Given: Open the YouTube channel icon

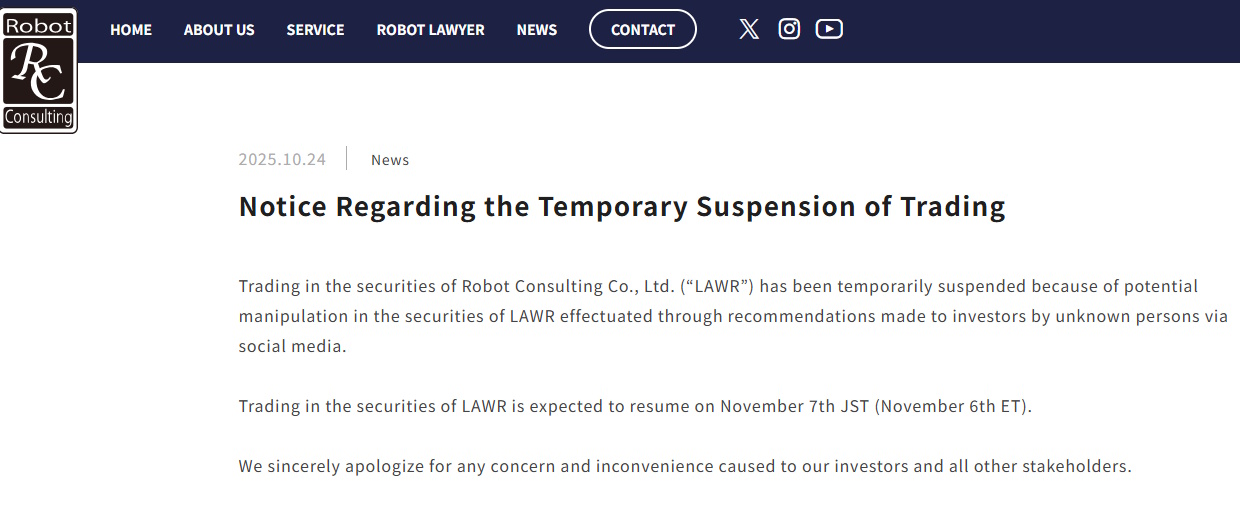Looking at the screenshot, I should pos(829,29).
